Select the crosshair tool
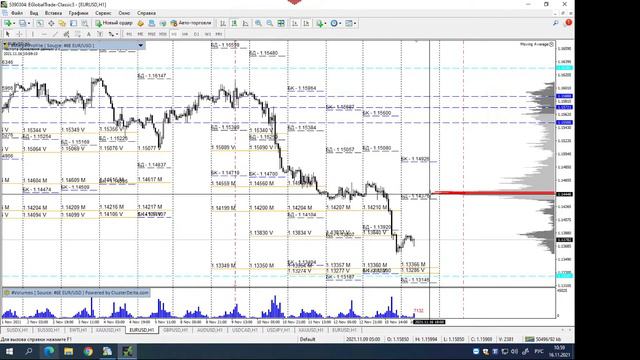Viewport: 640px width, 360px height. (20, 34)
